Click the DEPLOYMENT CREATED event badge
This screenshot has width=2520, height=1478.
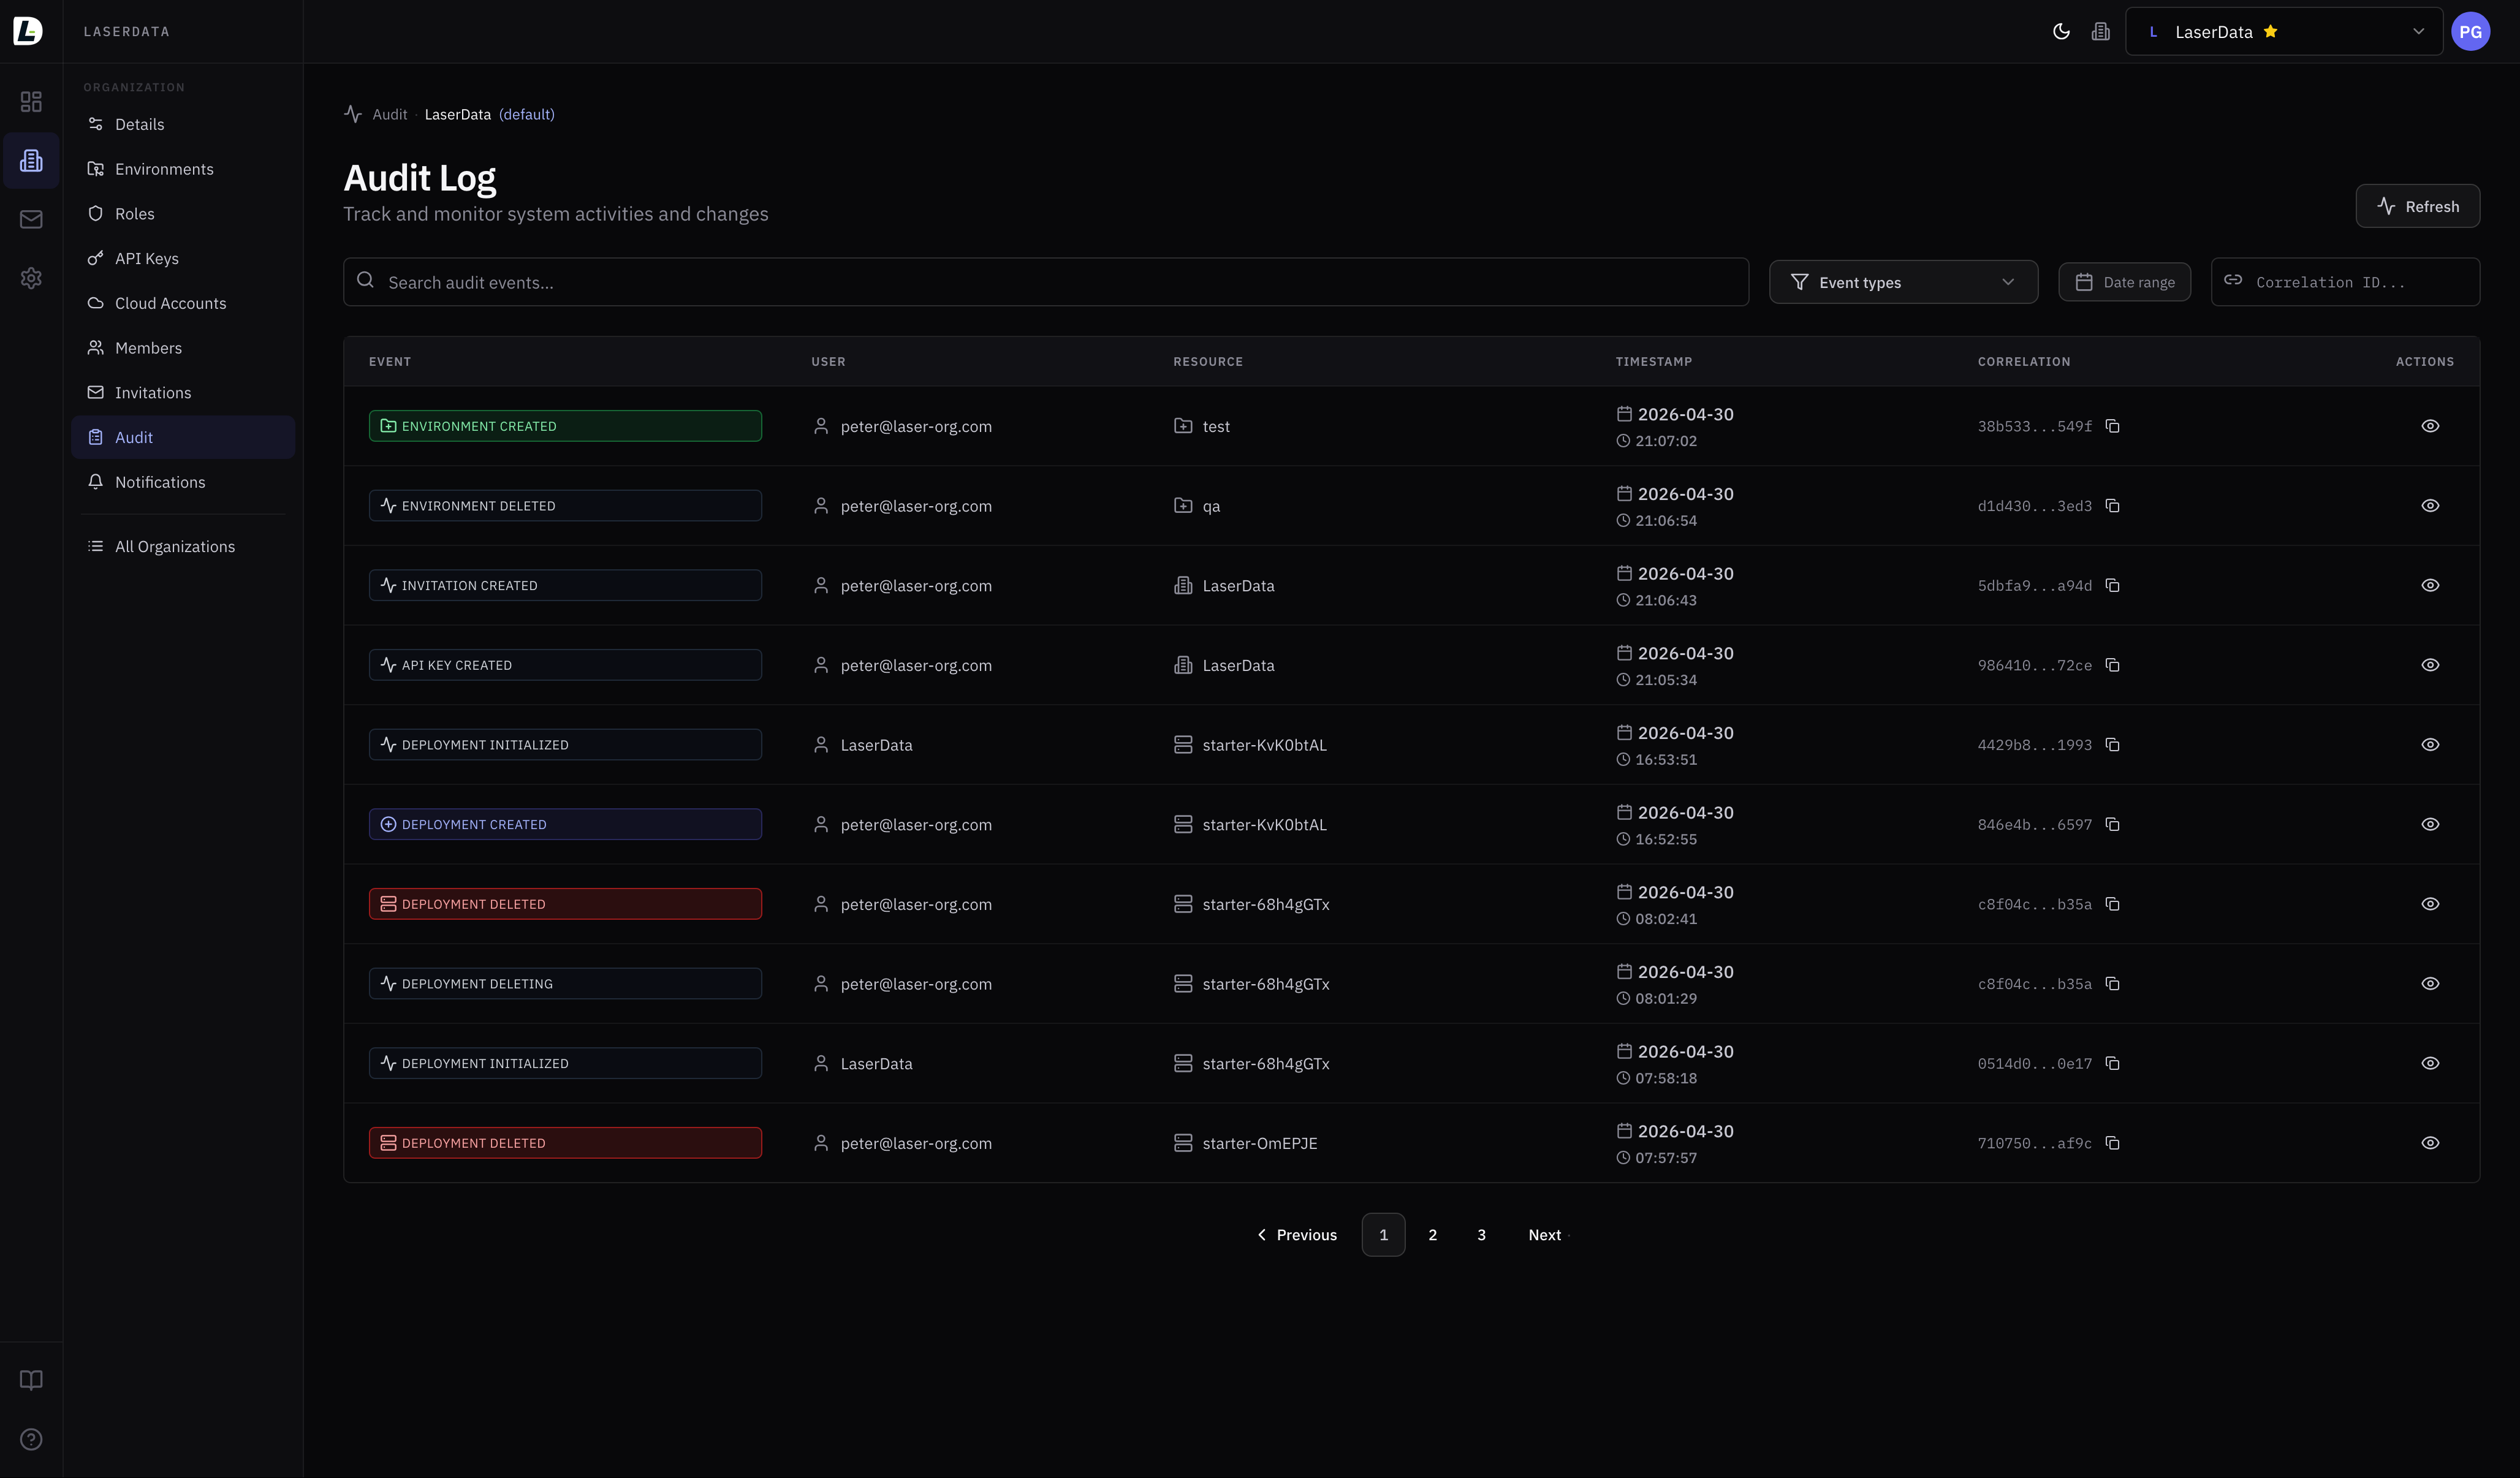565,824
